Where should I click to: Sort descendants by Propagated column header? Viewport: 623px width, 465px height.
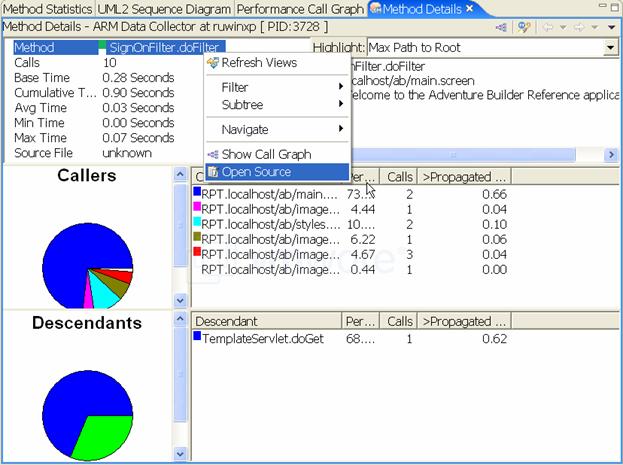(464, 321)
